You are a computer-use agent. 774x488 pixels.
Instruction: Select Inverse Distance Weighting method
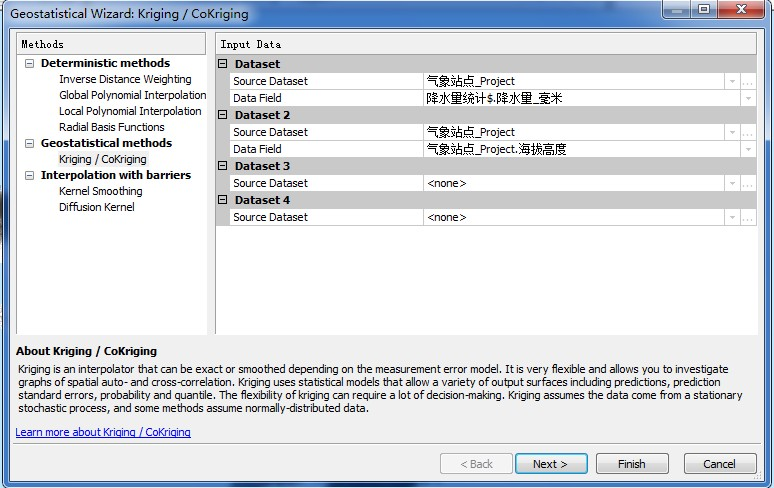(x=125, y=80)
